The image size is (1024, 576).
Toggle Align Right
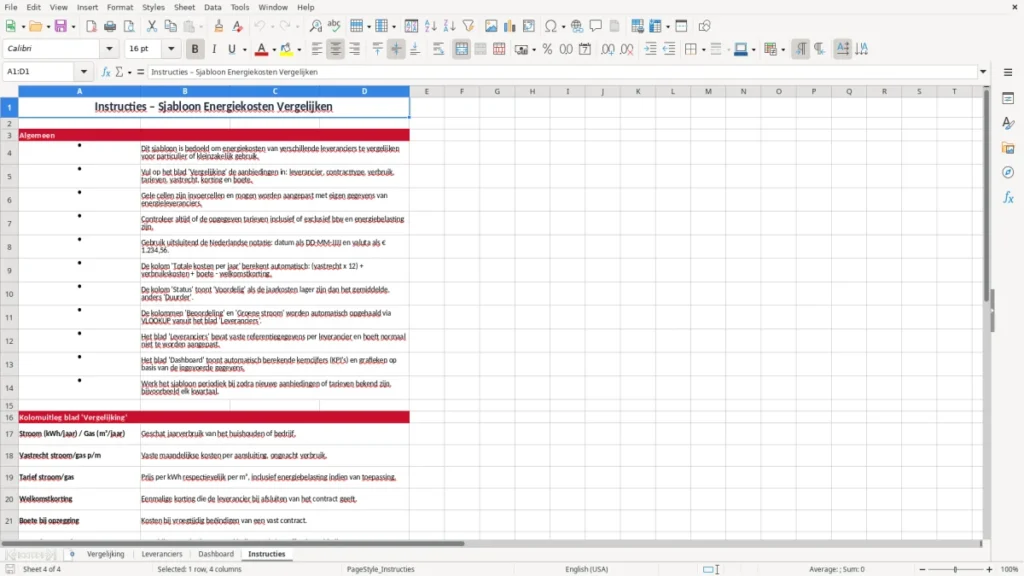pos(355,49)
